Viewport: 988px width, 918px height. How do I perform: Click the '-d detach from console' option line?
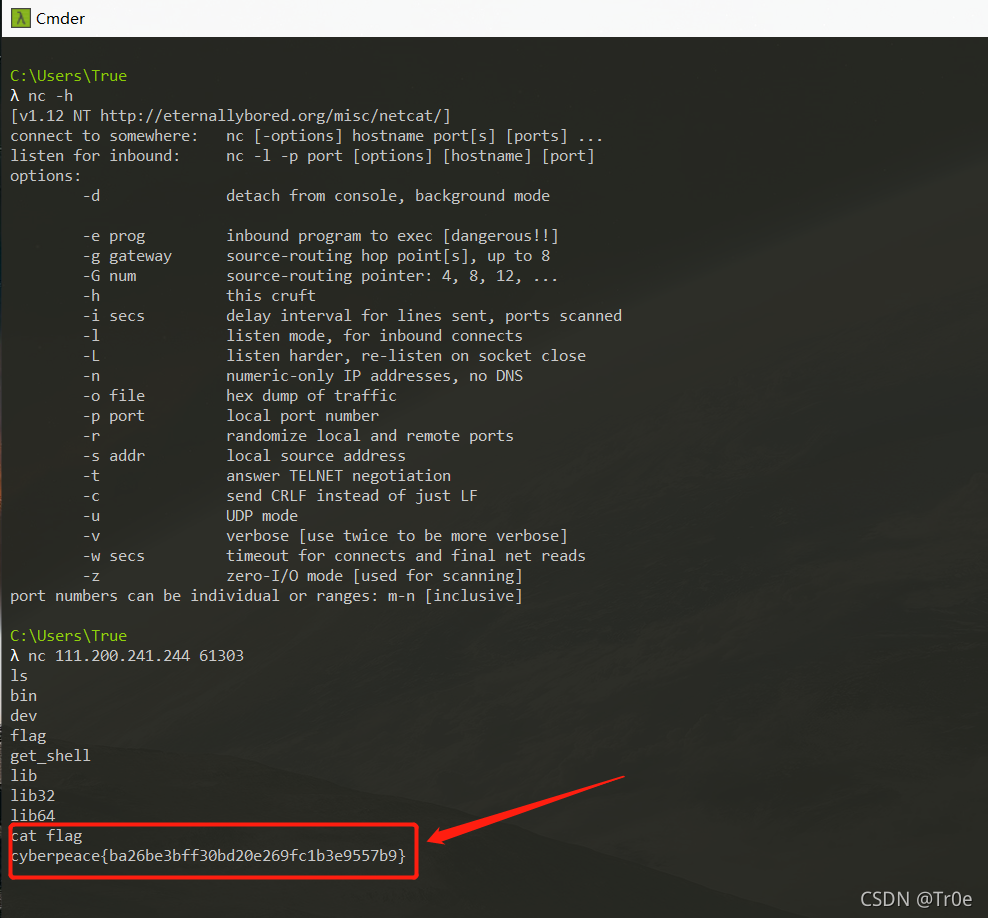click(x=316, y=196)
